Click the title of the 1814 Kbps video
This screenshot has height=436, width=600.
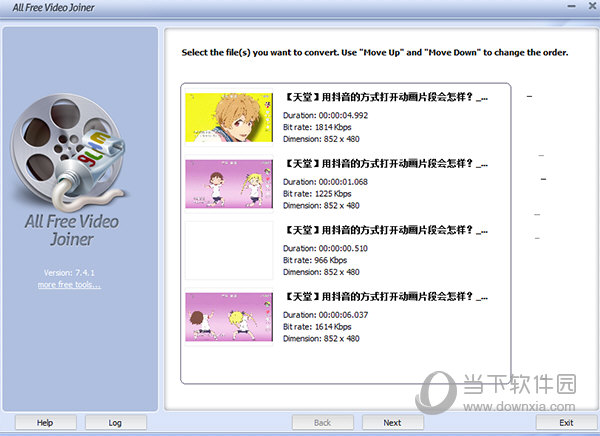[386, 97]
